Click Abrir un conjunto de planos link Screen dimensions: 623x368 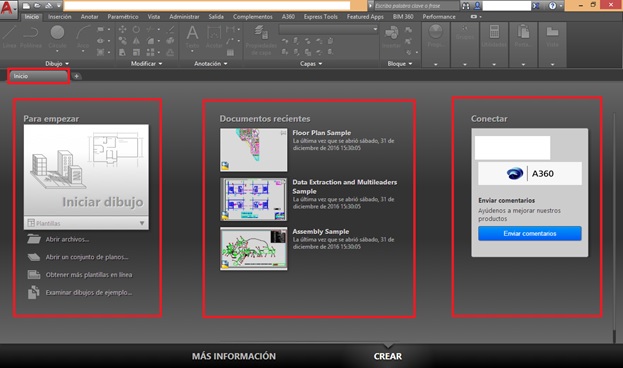[87, 257]
